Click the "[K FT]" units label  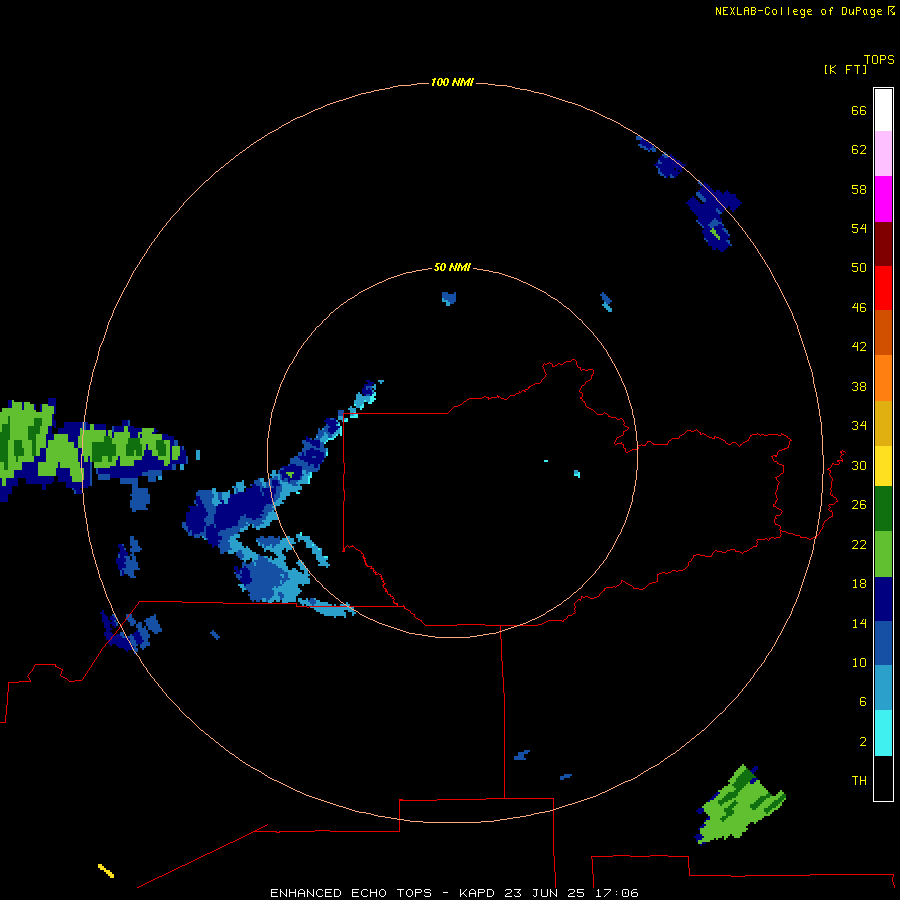point(845,69)
